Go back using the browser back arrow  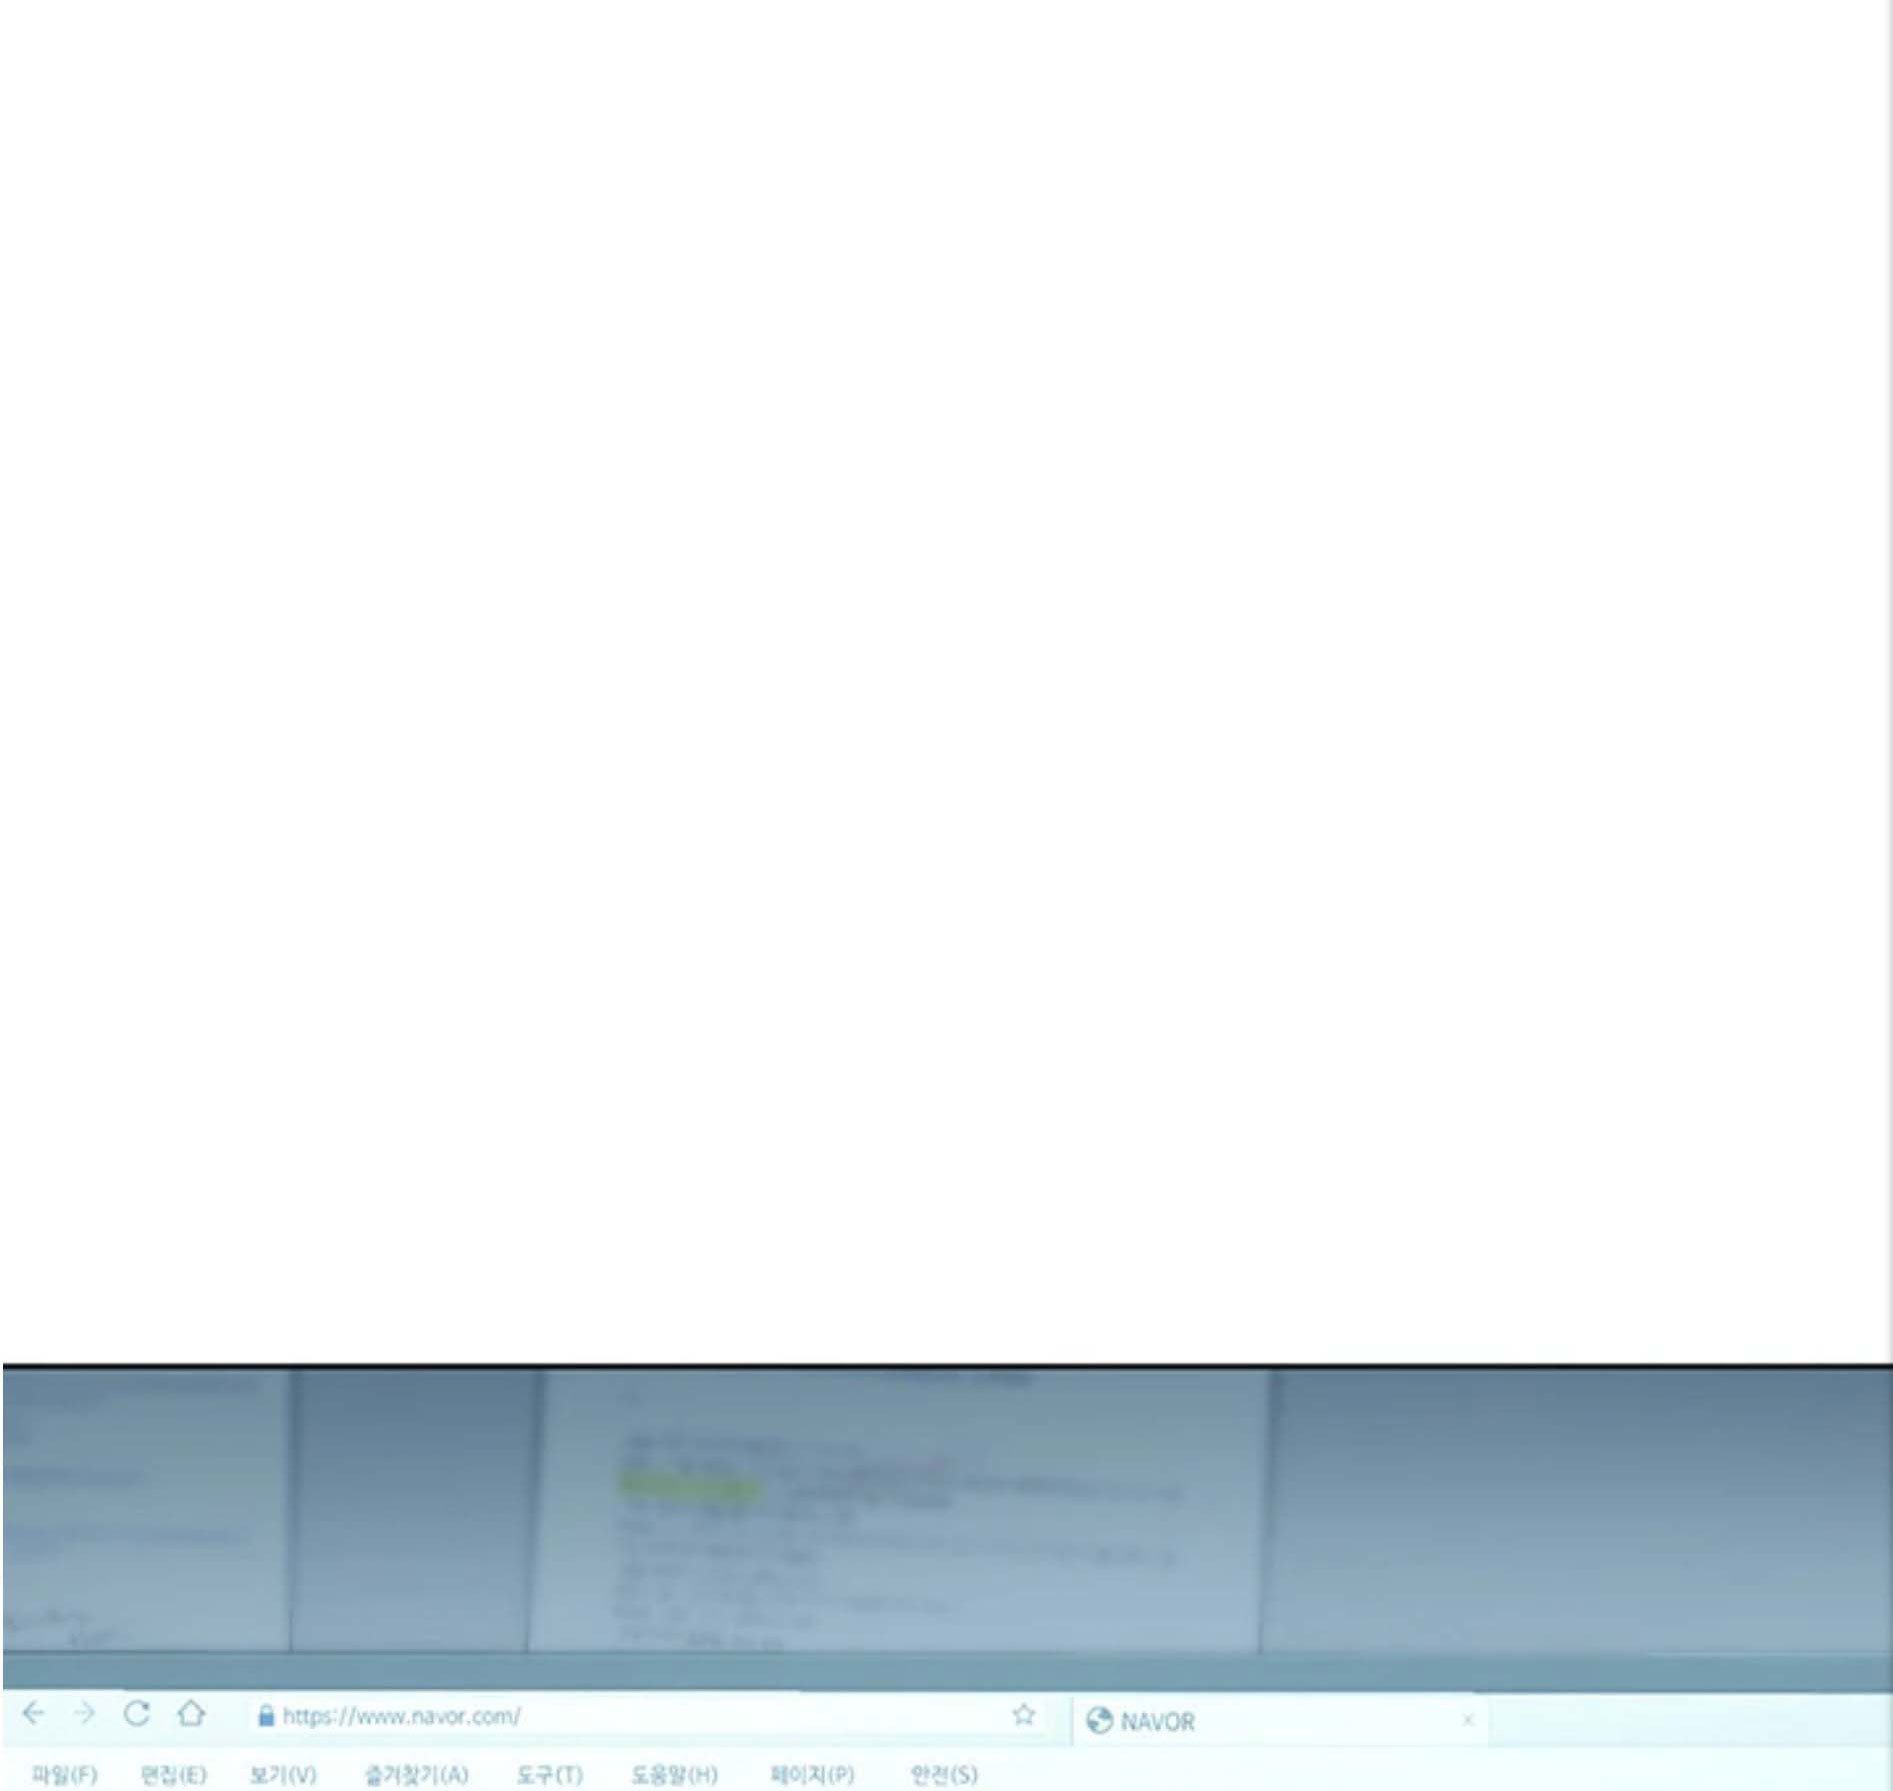click(x=33, y=1713)
